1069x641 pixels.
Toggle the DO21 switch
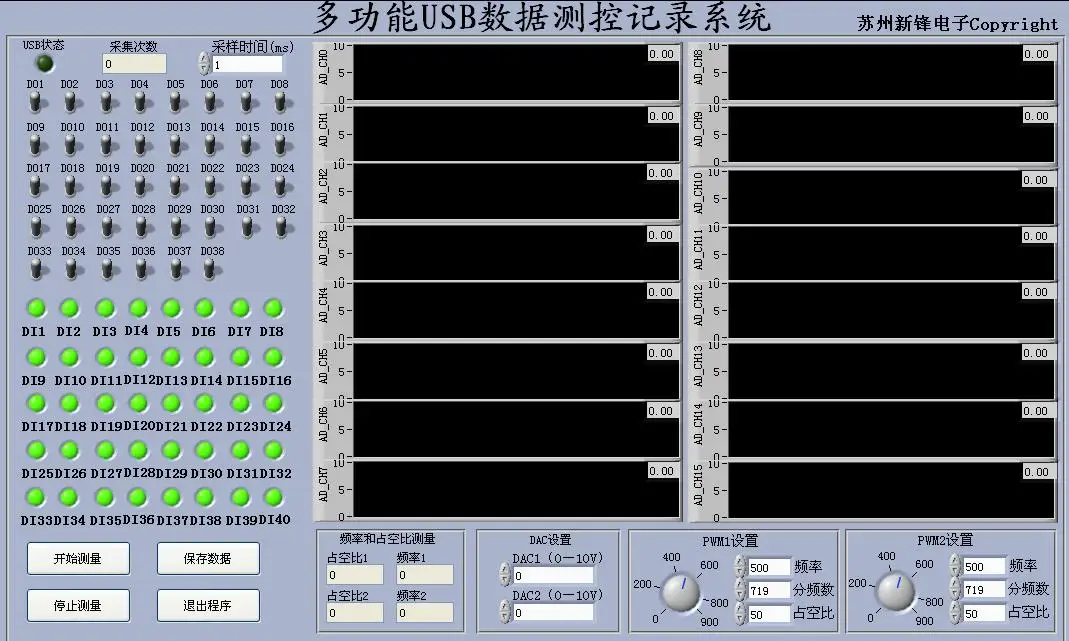coord(176,186)
